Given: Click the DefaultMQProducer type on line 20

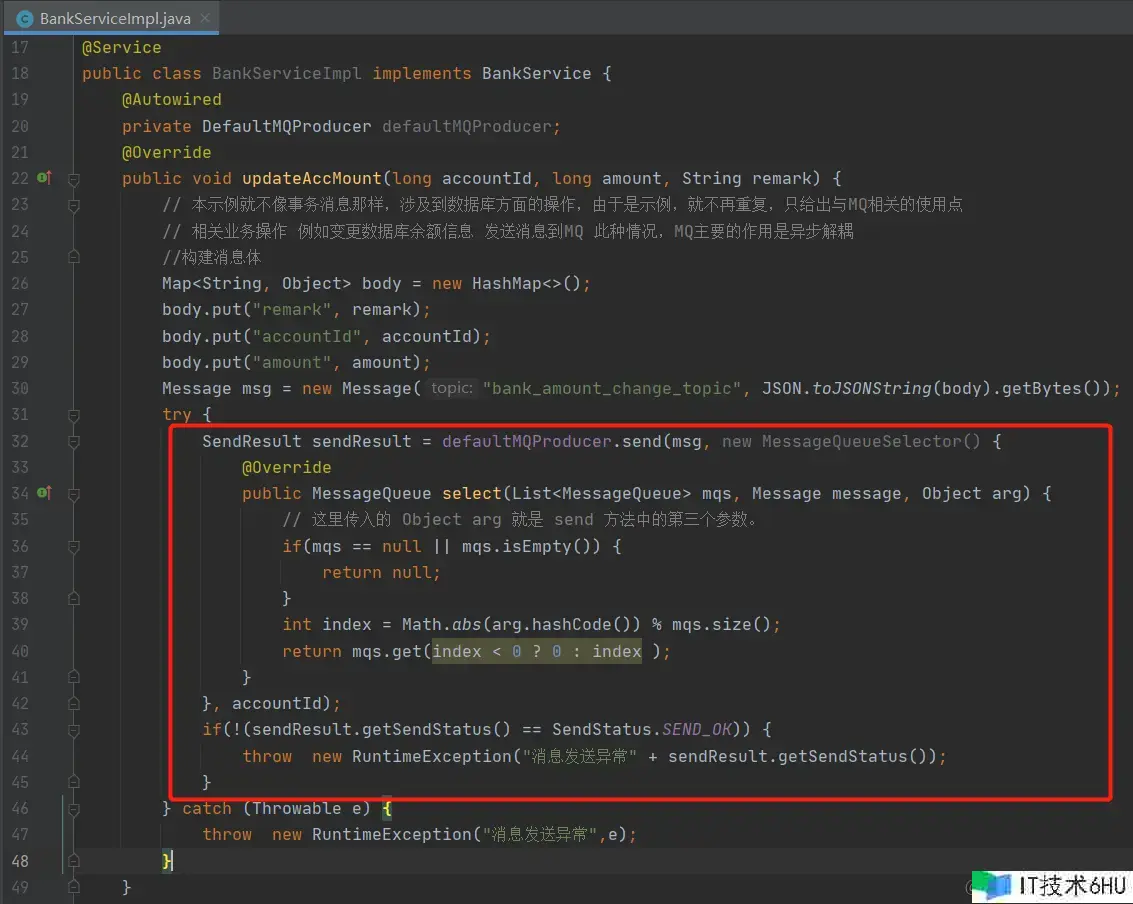Looking at the screenshot, I should (286, 126).
